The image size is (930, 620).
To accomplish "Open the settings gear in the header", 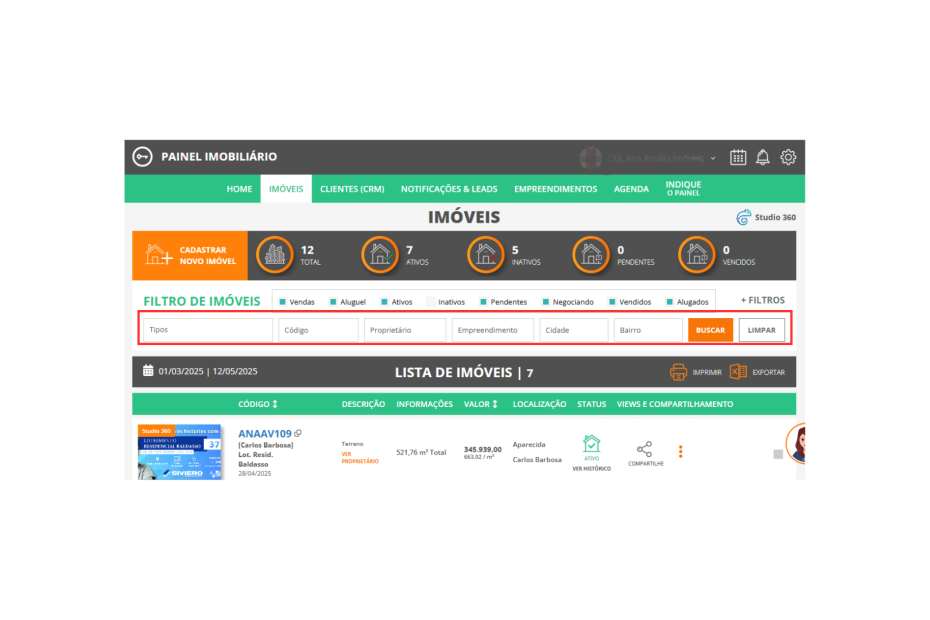I will (788, 157).
